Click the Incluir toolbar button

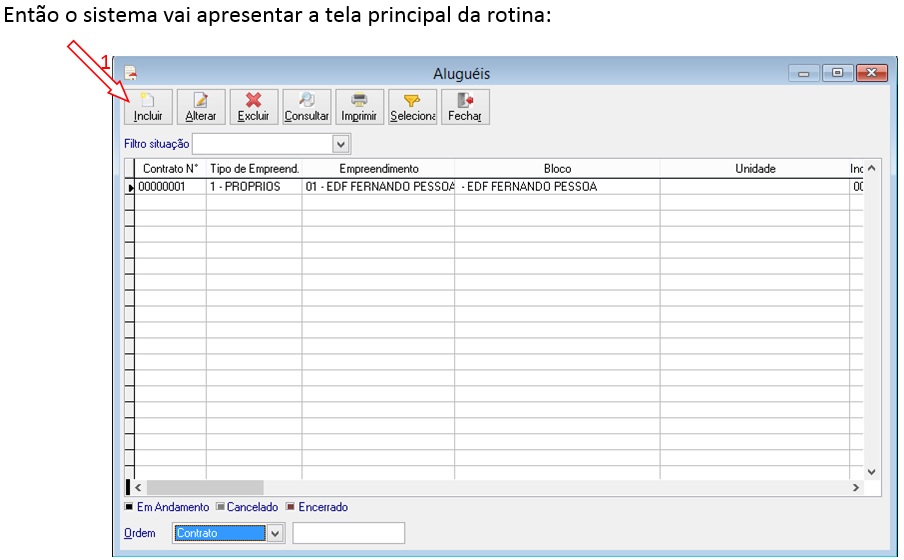[148, 107]
